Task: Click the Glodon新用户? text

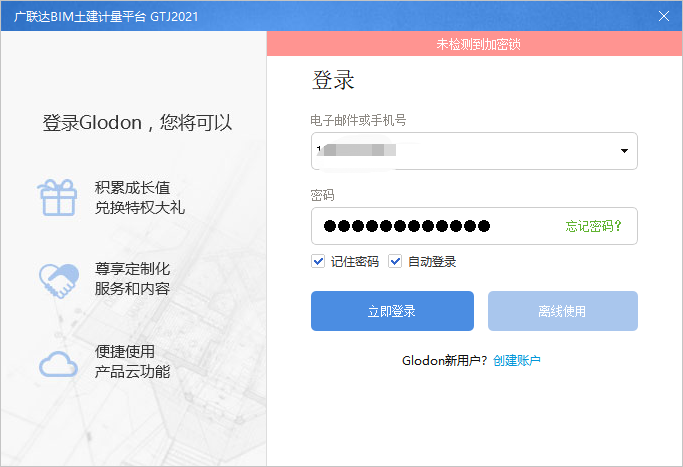Action: click(x=444, y=360)
